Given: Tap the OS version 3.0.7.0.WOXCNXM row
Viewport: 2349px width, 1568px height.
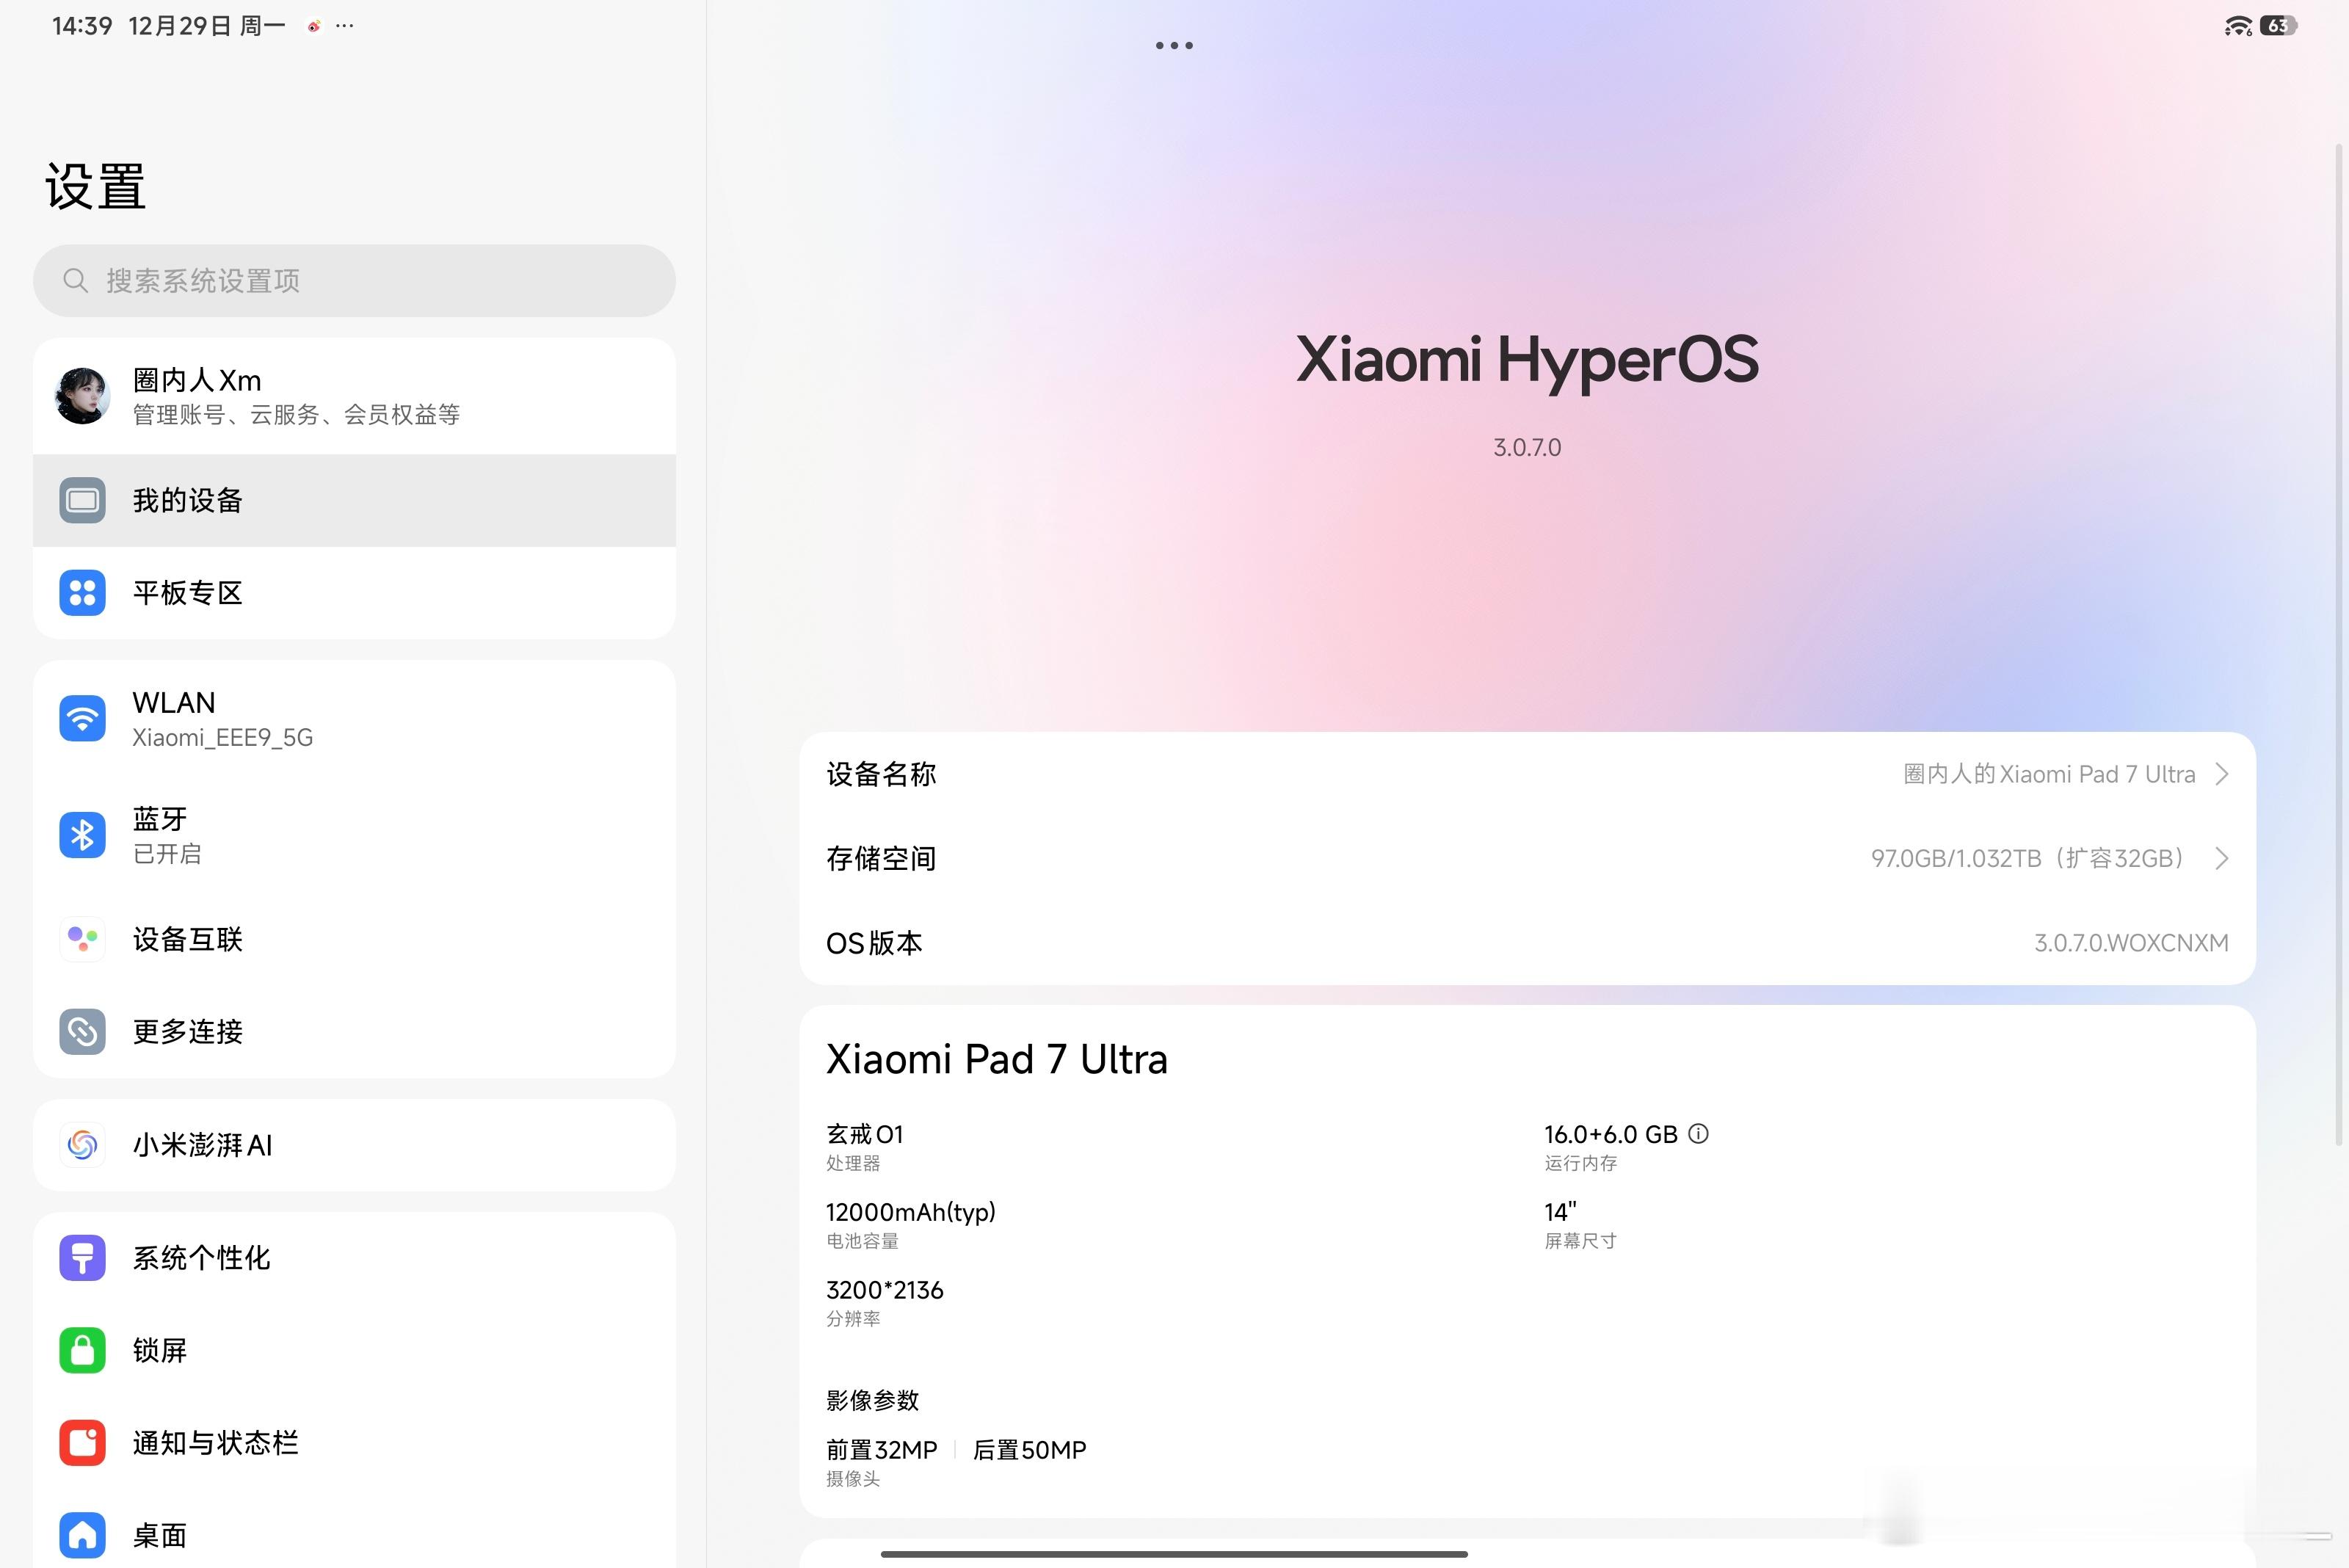Looking at the screenshot, I should tap(1526, 943).
